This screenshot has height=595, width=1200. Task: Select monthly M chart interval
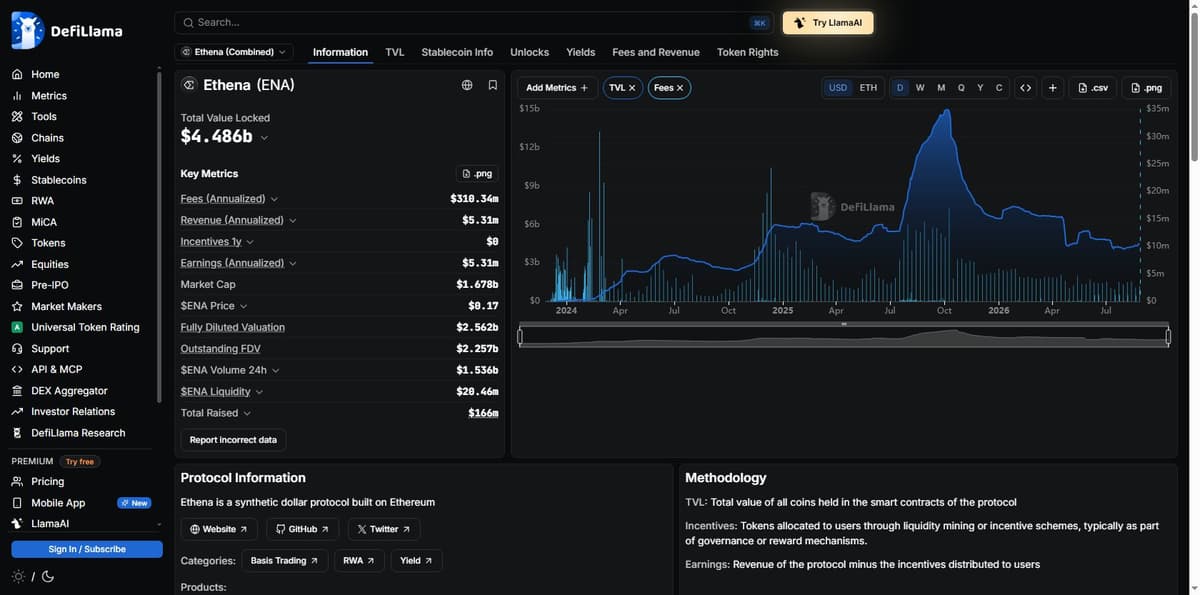pos(941,88)
